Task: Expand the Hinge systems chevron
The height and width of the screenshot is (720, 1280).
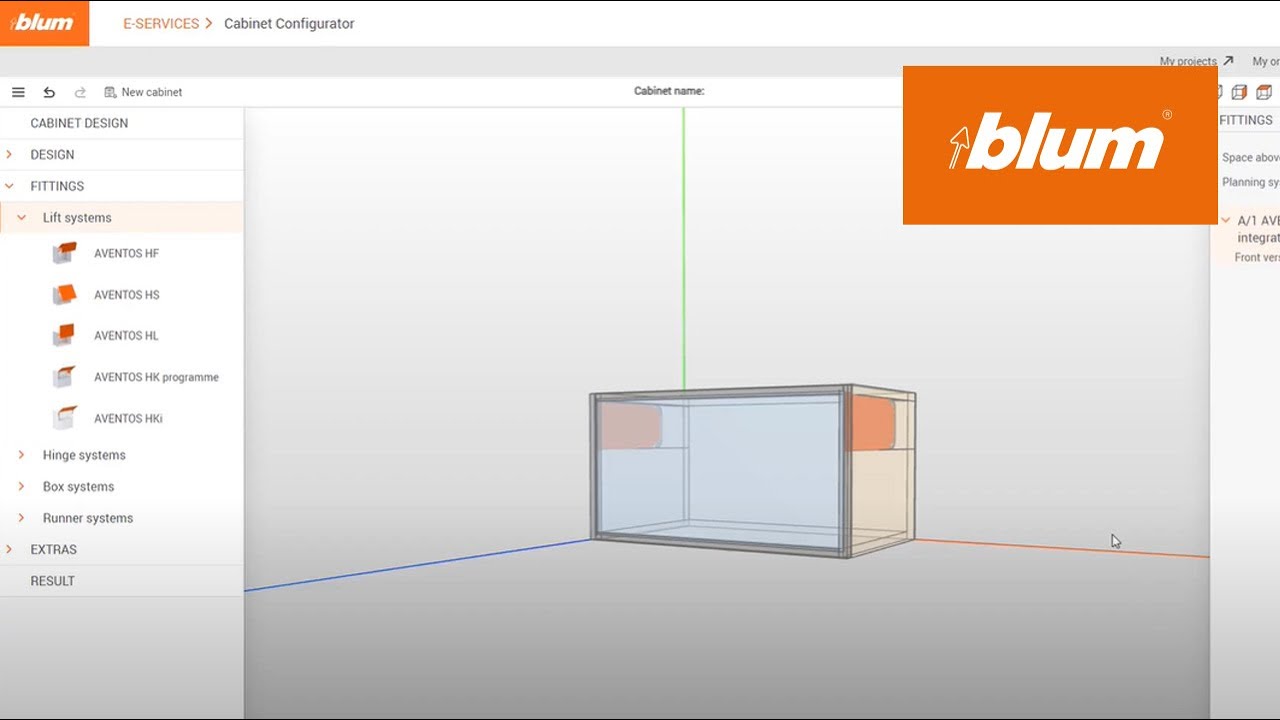Action: pyautogui.click(x=21, y=455)
